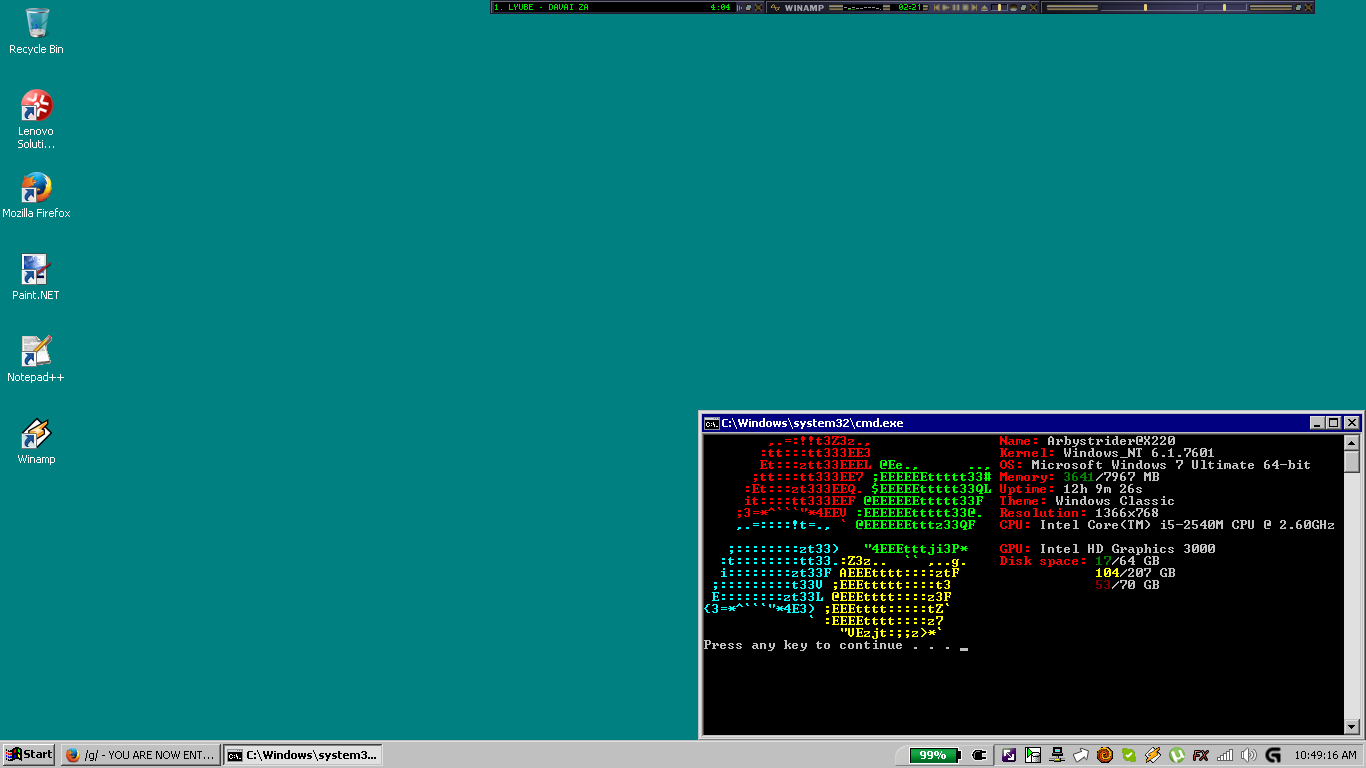Select the Paint.NET desktop shortcut
This screenshot has width=1366, height=768.
(36, 277)
